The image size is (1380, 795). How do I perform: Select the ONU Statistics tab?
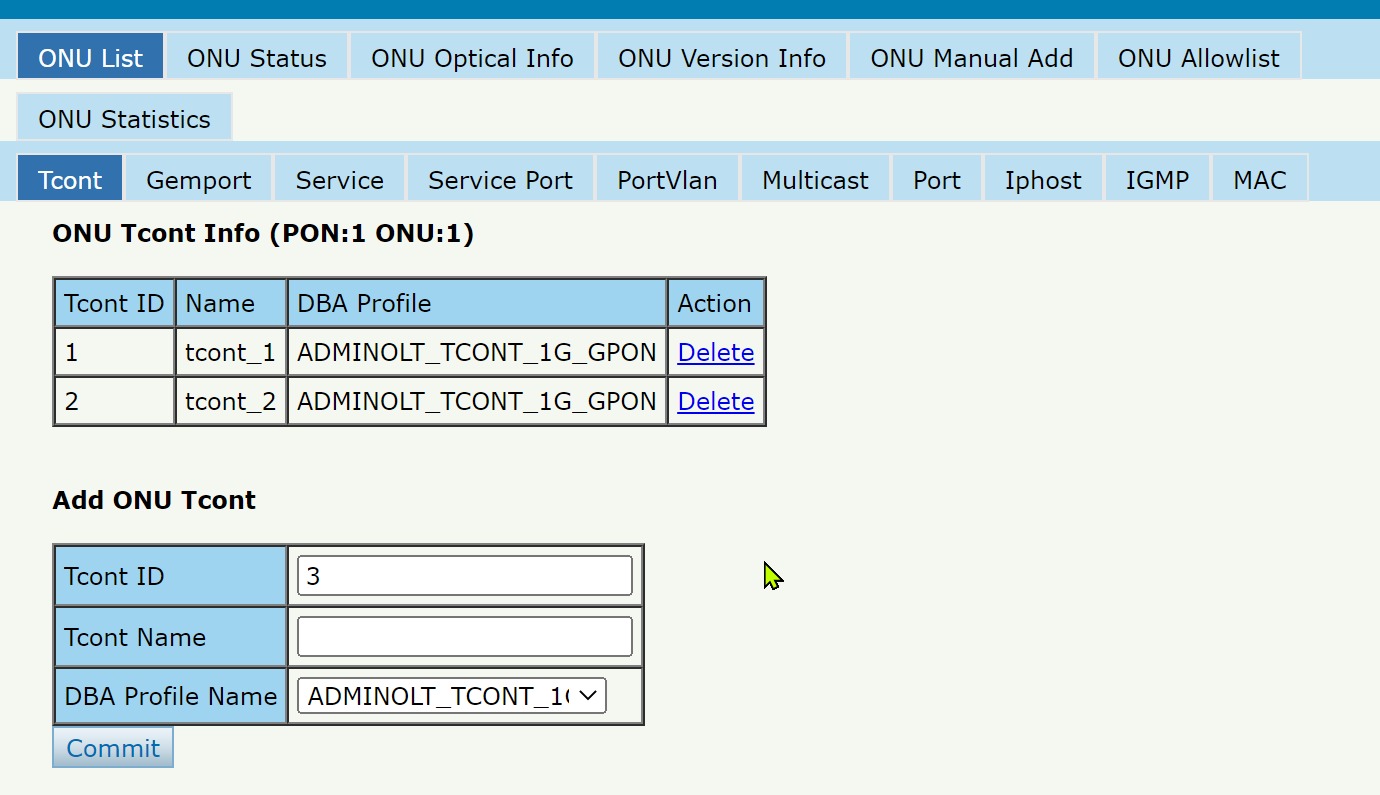point(124,119)
